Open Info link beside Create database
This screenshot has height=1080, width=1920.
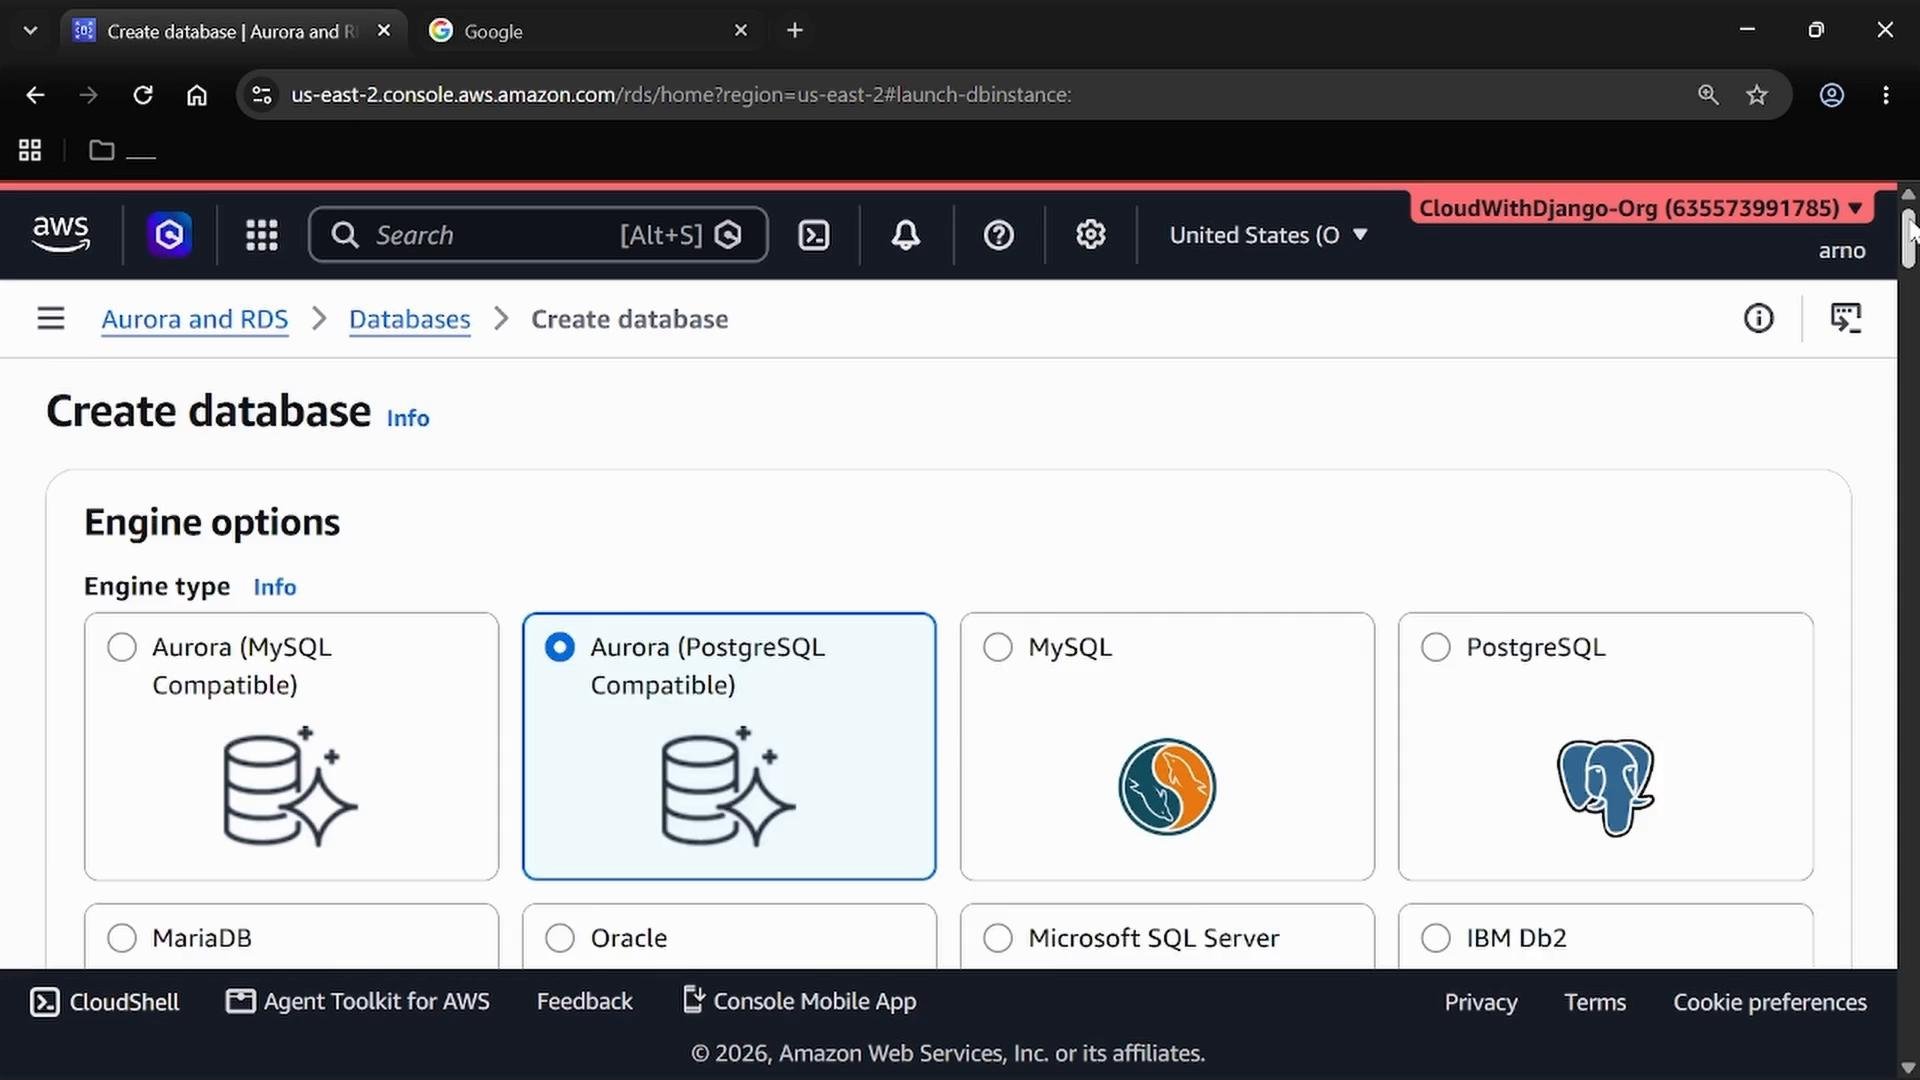click(x=408, y=418)
